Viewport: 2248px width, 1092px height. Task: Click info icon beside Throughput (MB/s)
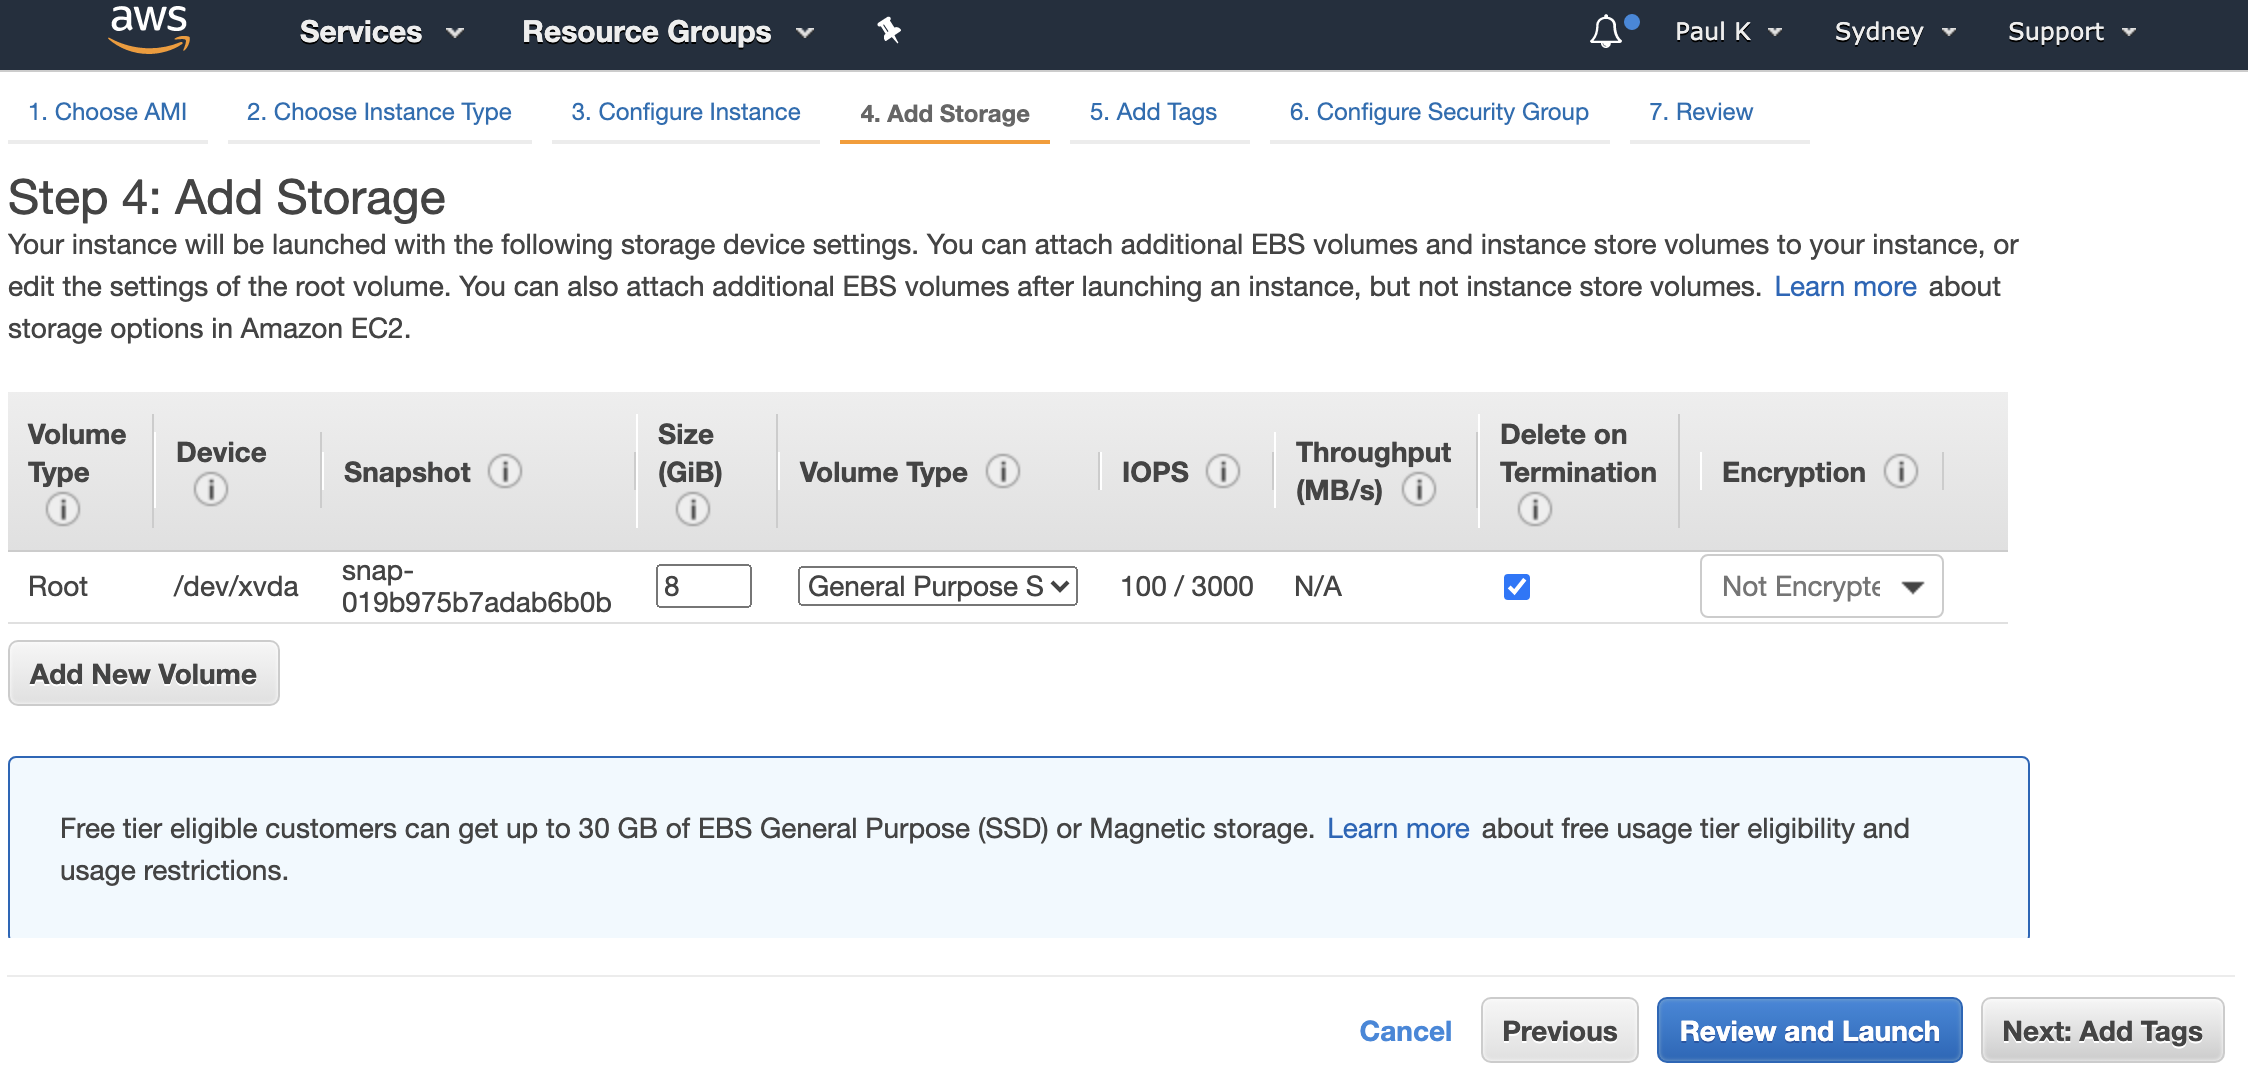click(x=1419, y=490)
